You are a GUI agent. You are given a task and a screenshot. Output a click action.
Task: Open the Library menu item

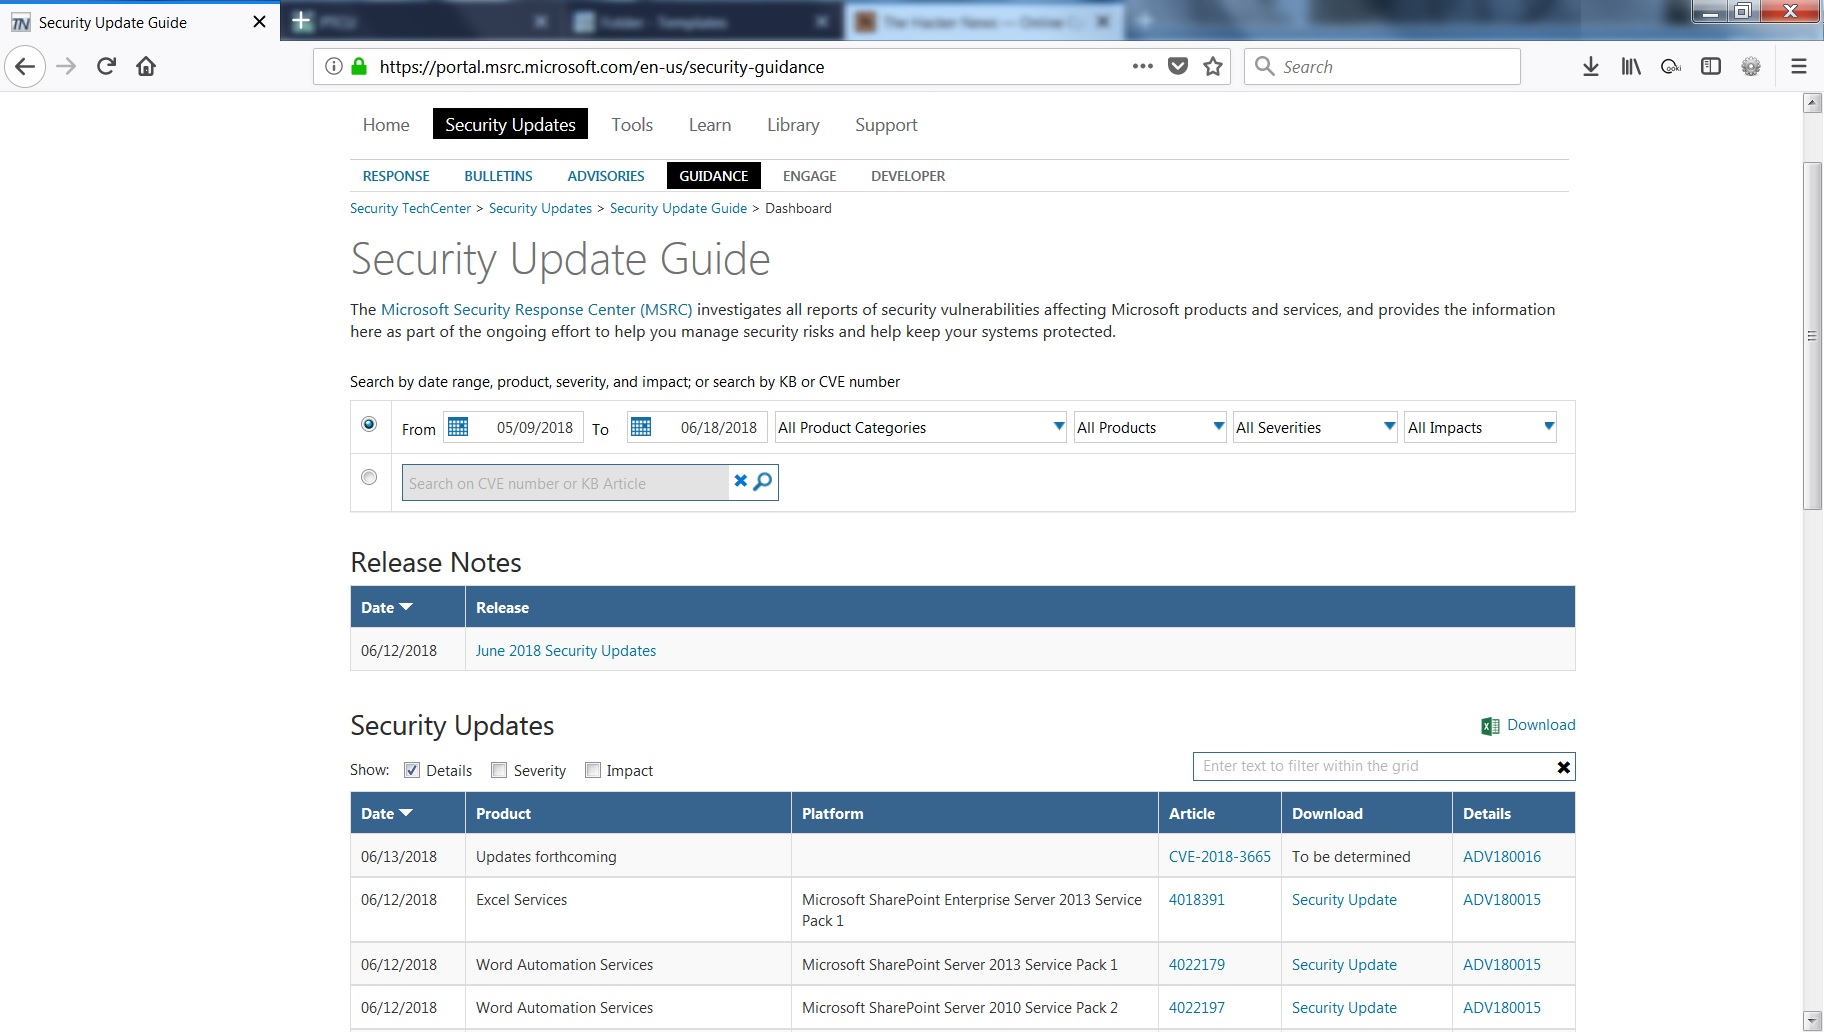793,125
